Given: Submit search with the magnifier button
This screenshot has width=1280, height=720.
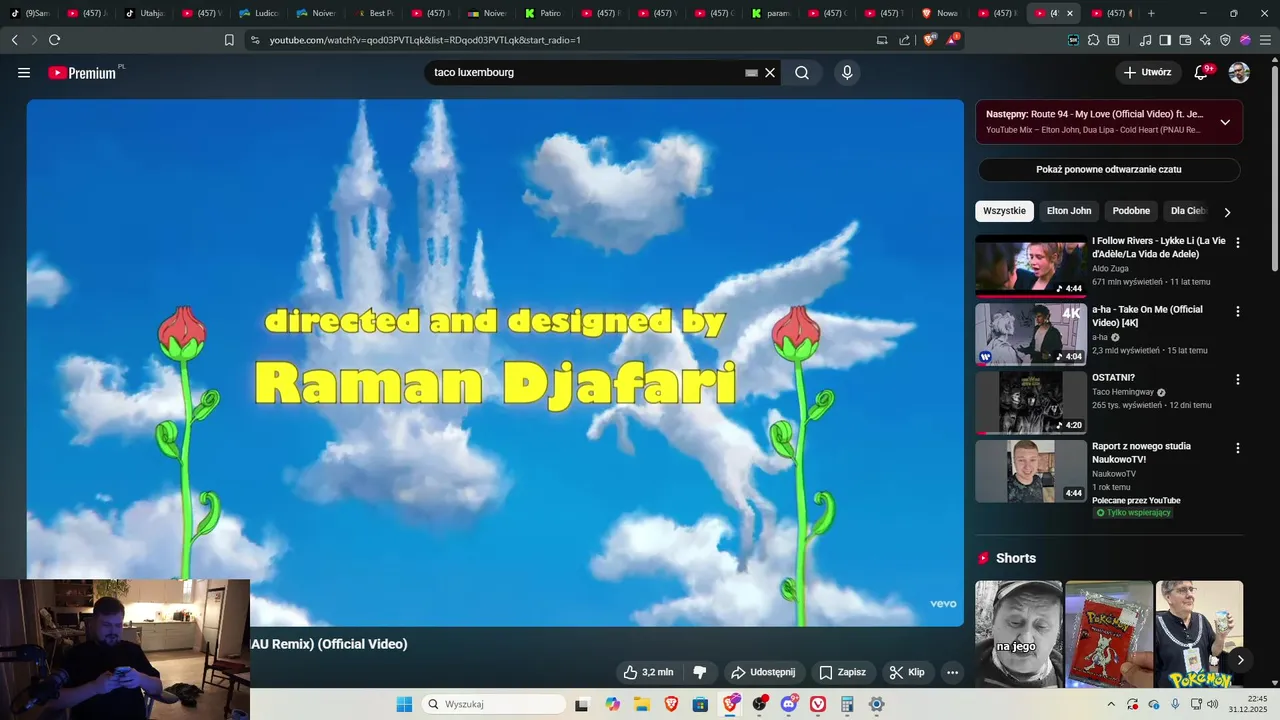Looking at the screenshot, I should 802,73.
